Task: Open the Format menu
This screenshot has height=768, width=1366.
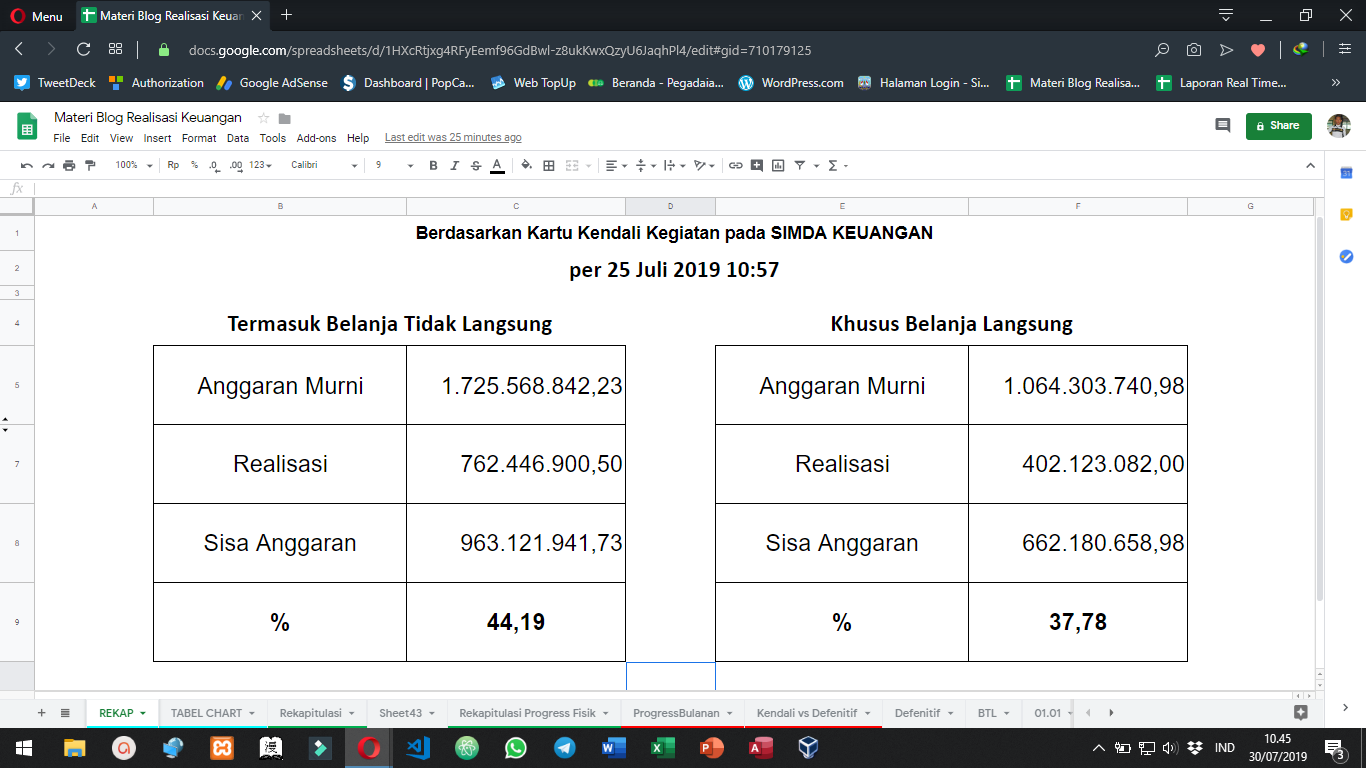Action: click(x=199, y=138)
